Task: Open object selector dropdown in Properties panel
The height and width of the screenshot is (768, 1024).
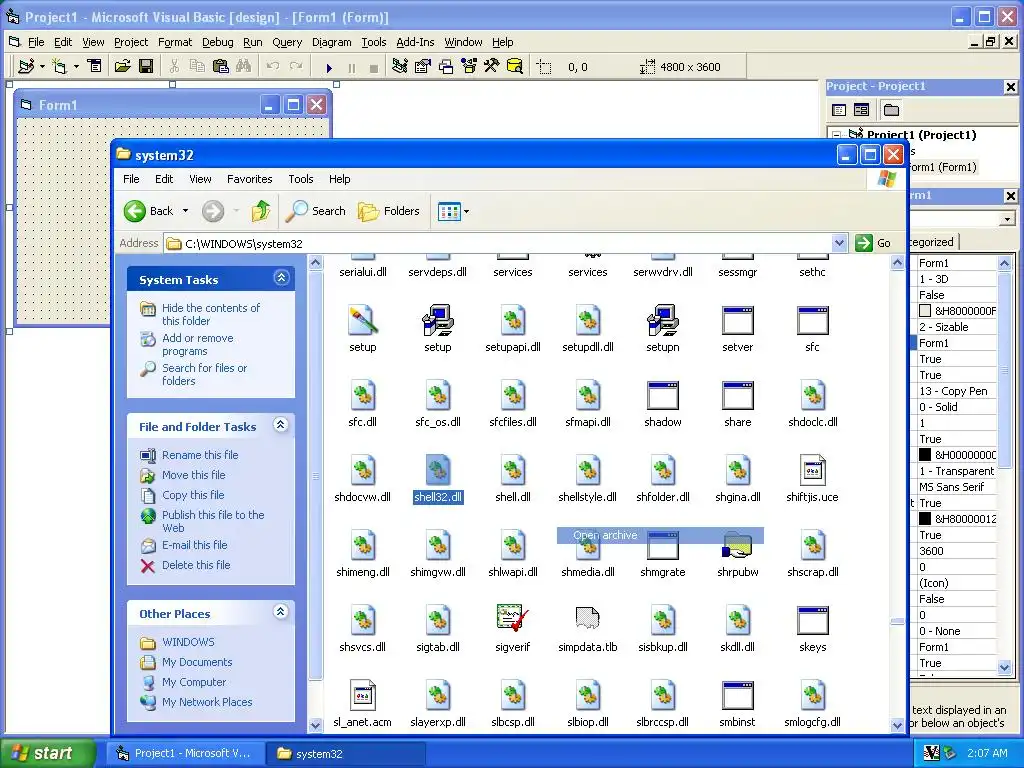Action: [1008, 219]
